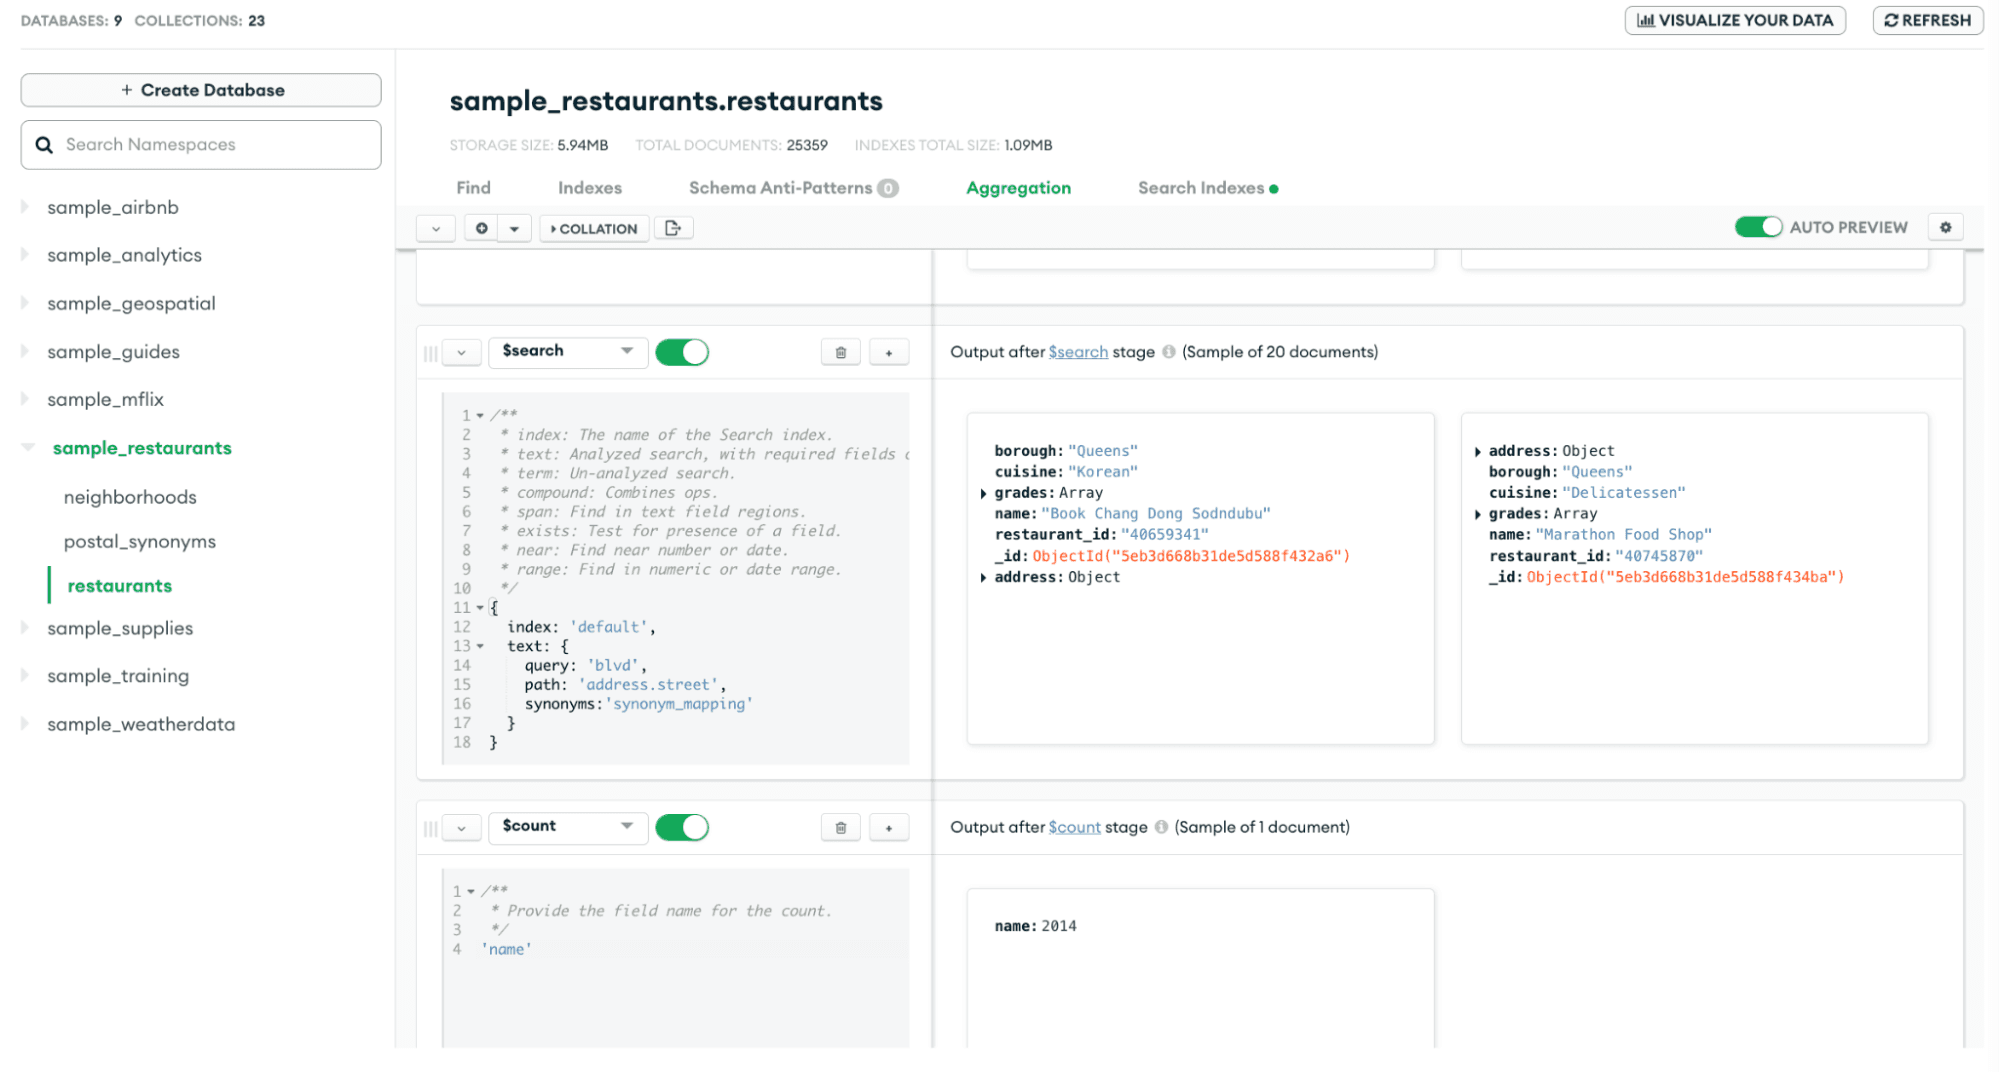Open the $count documentation link

pos(1074,827)
